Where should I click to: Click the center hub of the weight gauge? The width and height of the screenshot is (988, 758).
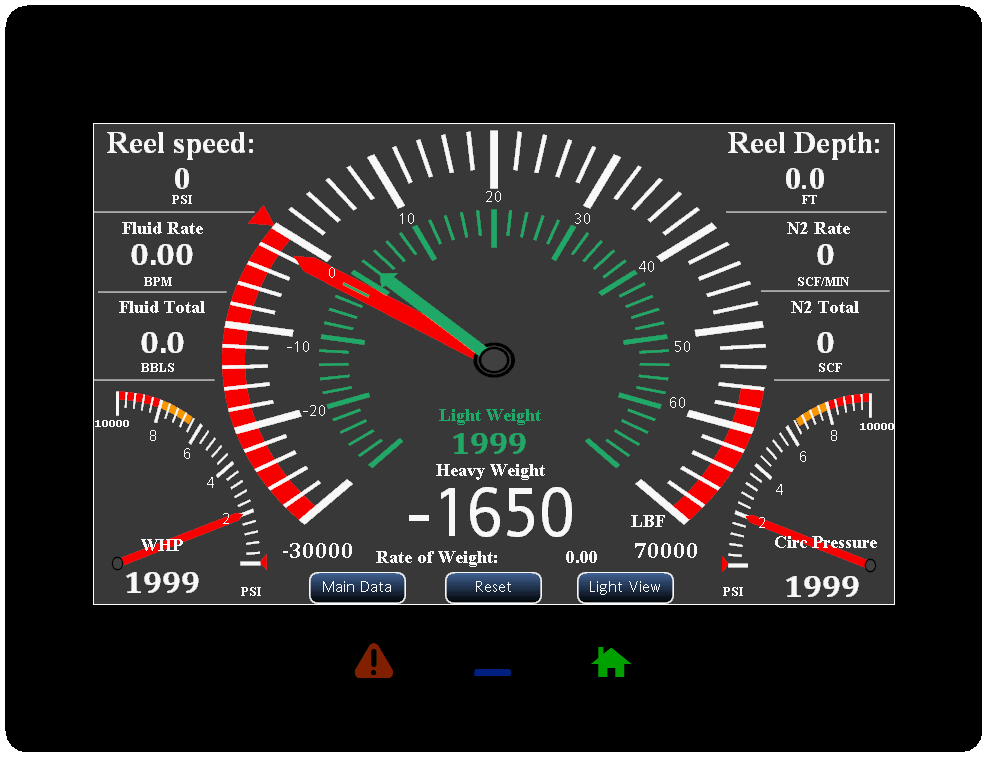click(x=493, y=360)
